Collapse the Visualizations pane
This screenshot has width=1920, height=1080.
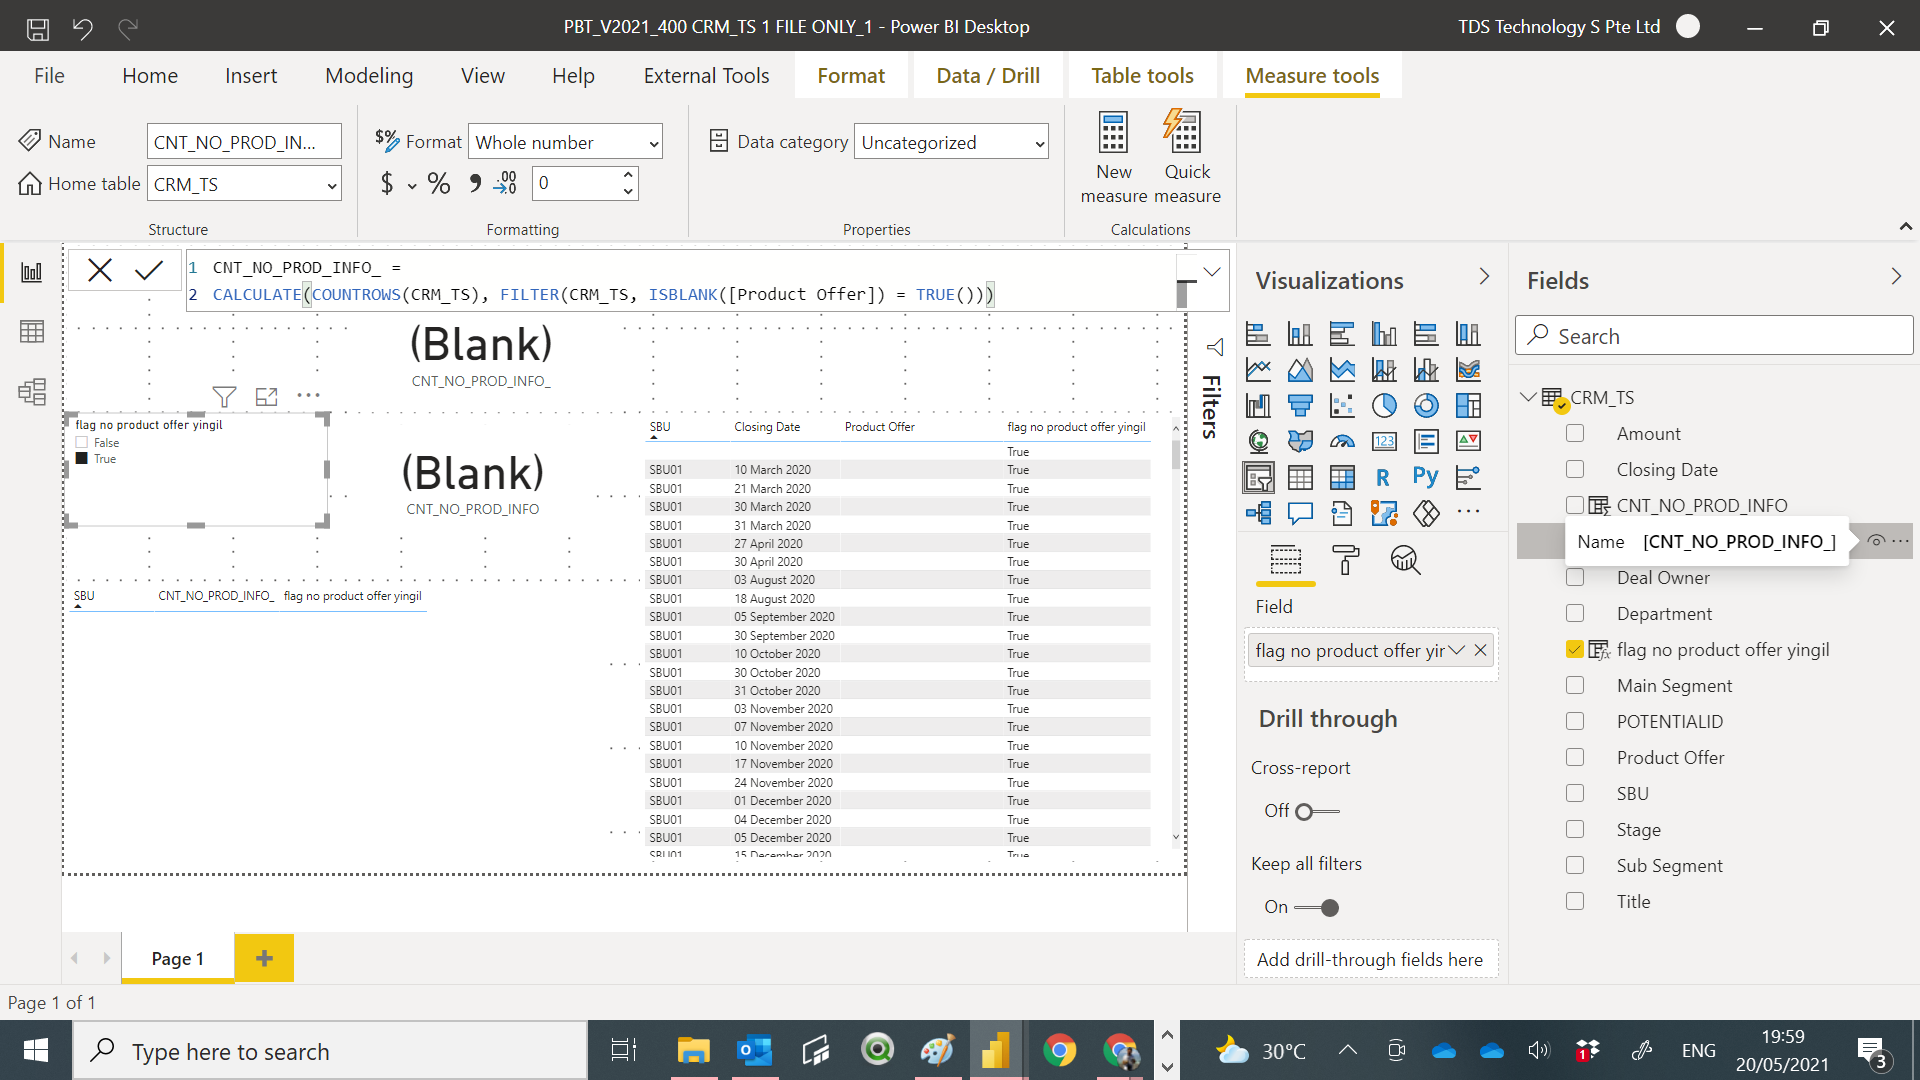click(x=1484, y=277)
